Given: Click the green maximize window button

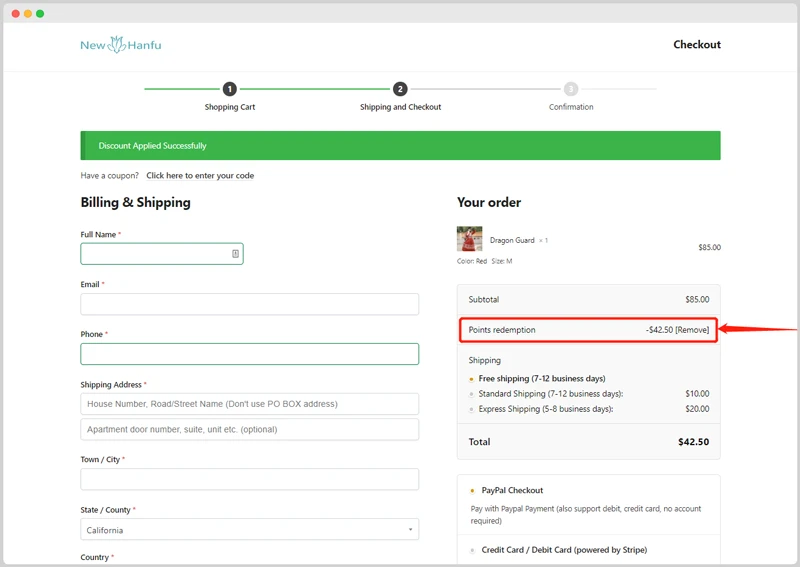Looking at the screenshot, I should pos(40,13).
